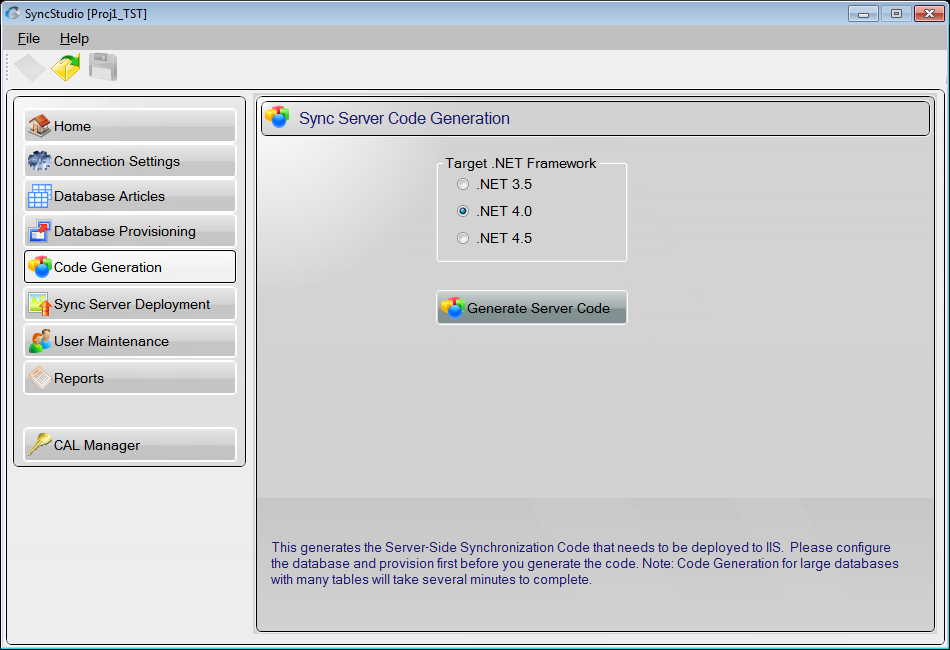This screenshot has width=950, height=650.
Task: Close the SyncStudio window
Action: tap(929, 13)
